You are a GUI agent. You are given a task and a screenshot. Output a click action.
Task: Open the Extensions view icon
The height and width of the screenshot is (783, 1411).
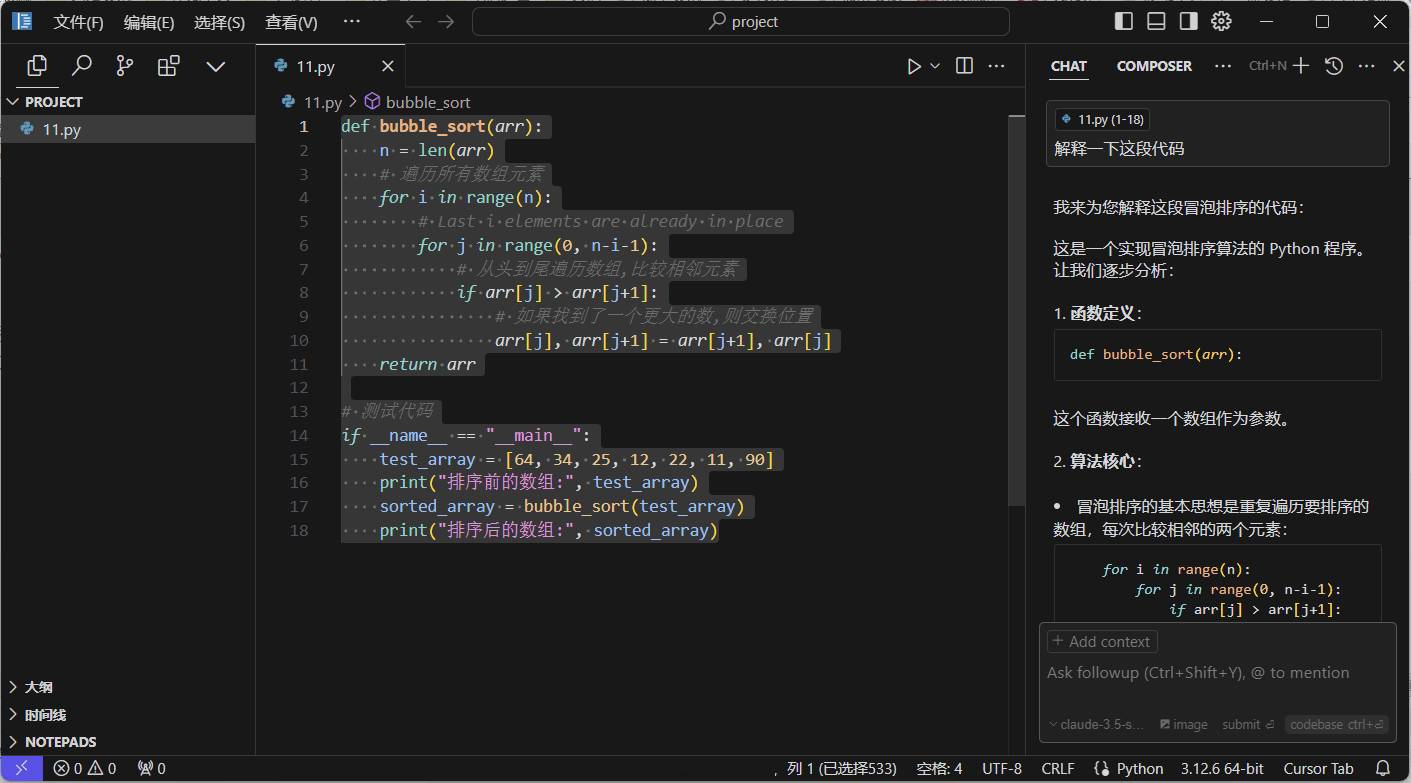[169, 66]
